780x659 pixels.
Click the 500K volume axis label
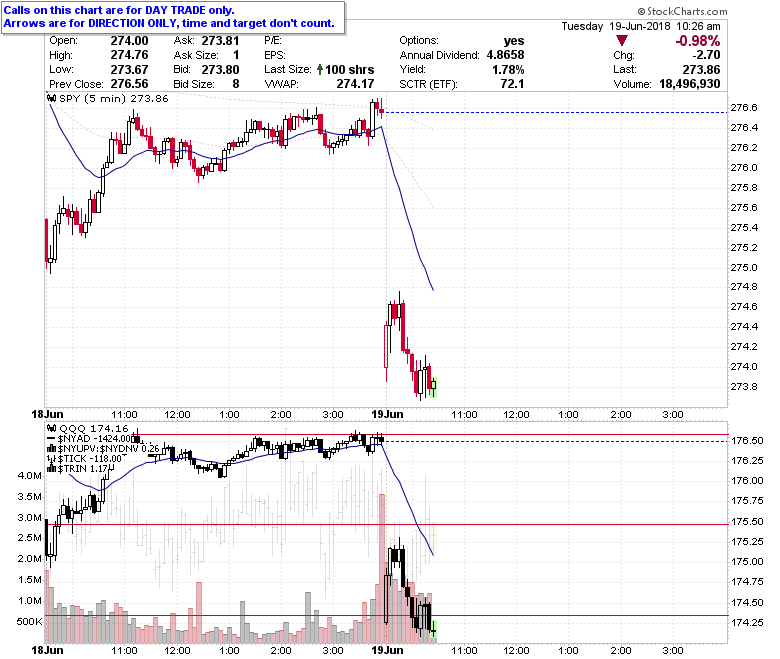tap(29, 622)
